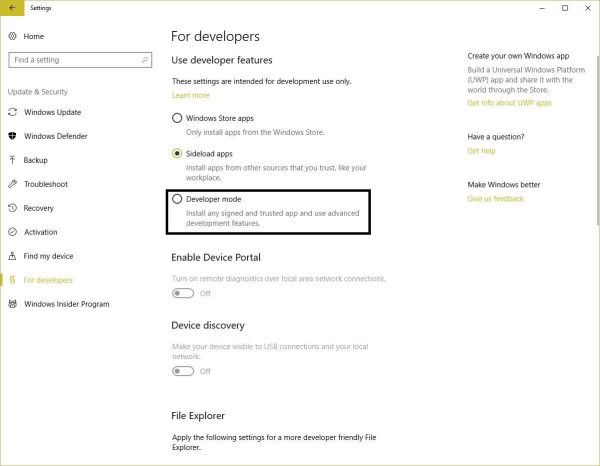Click the back arrow in title bar
Viewport: 600px width, 466px height.
click(12, 8)
